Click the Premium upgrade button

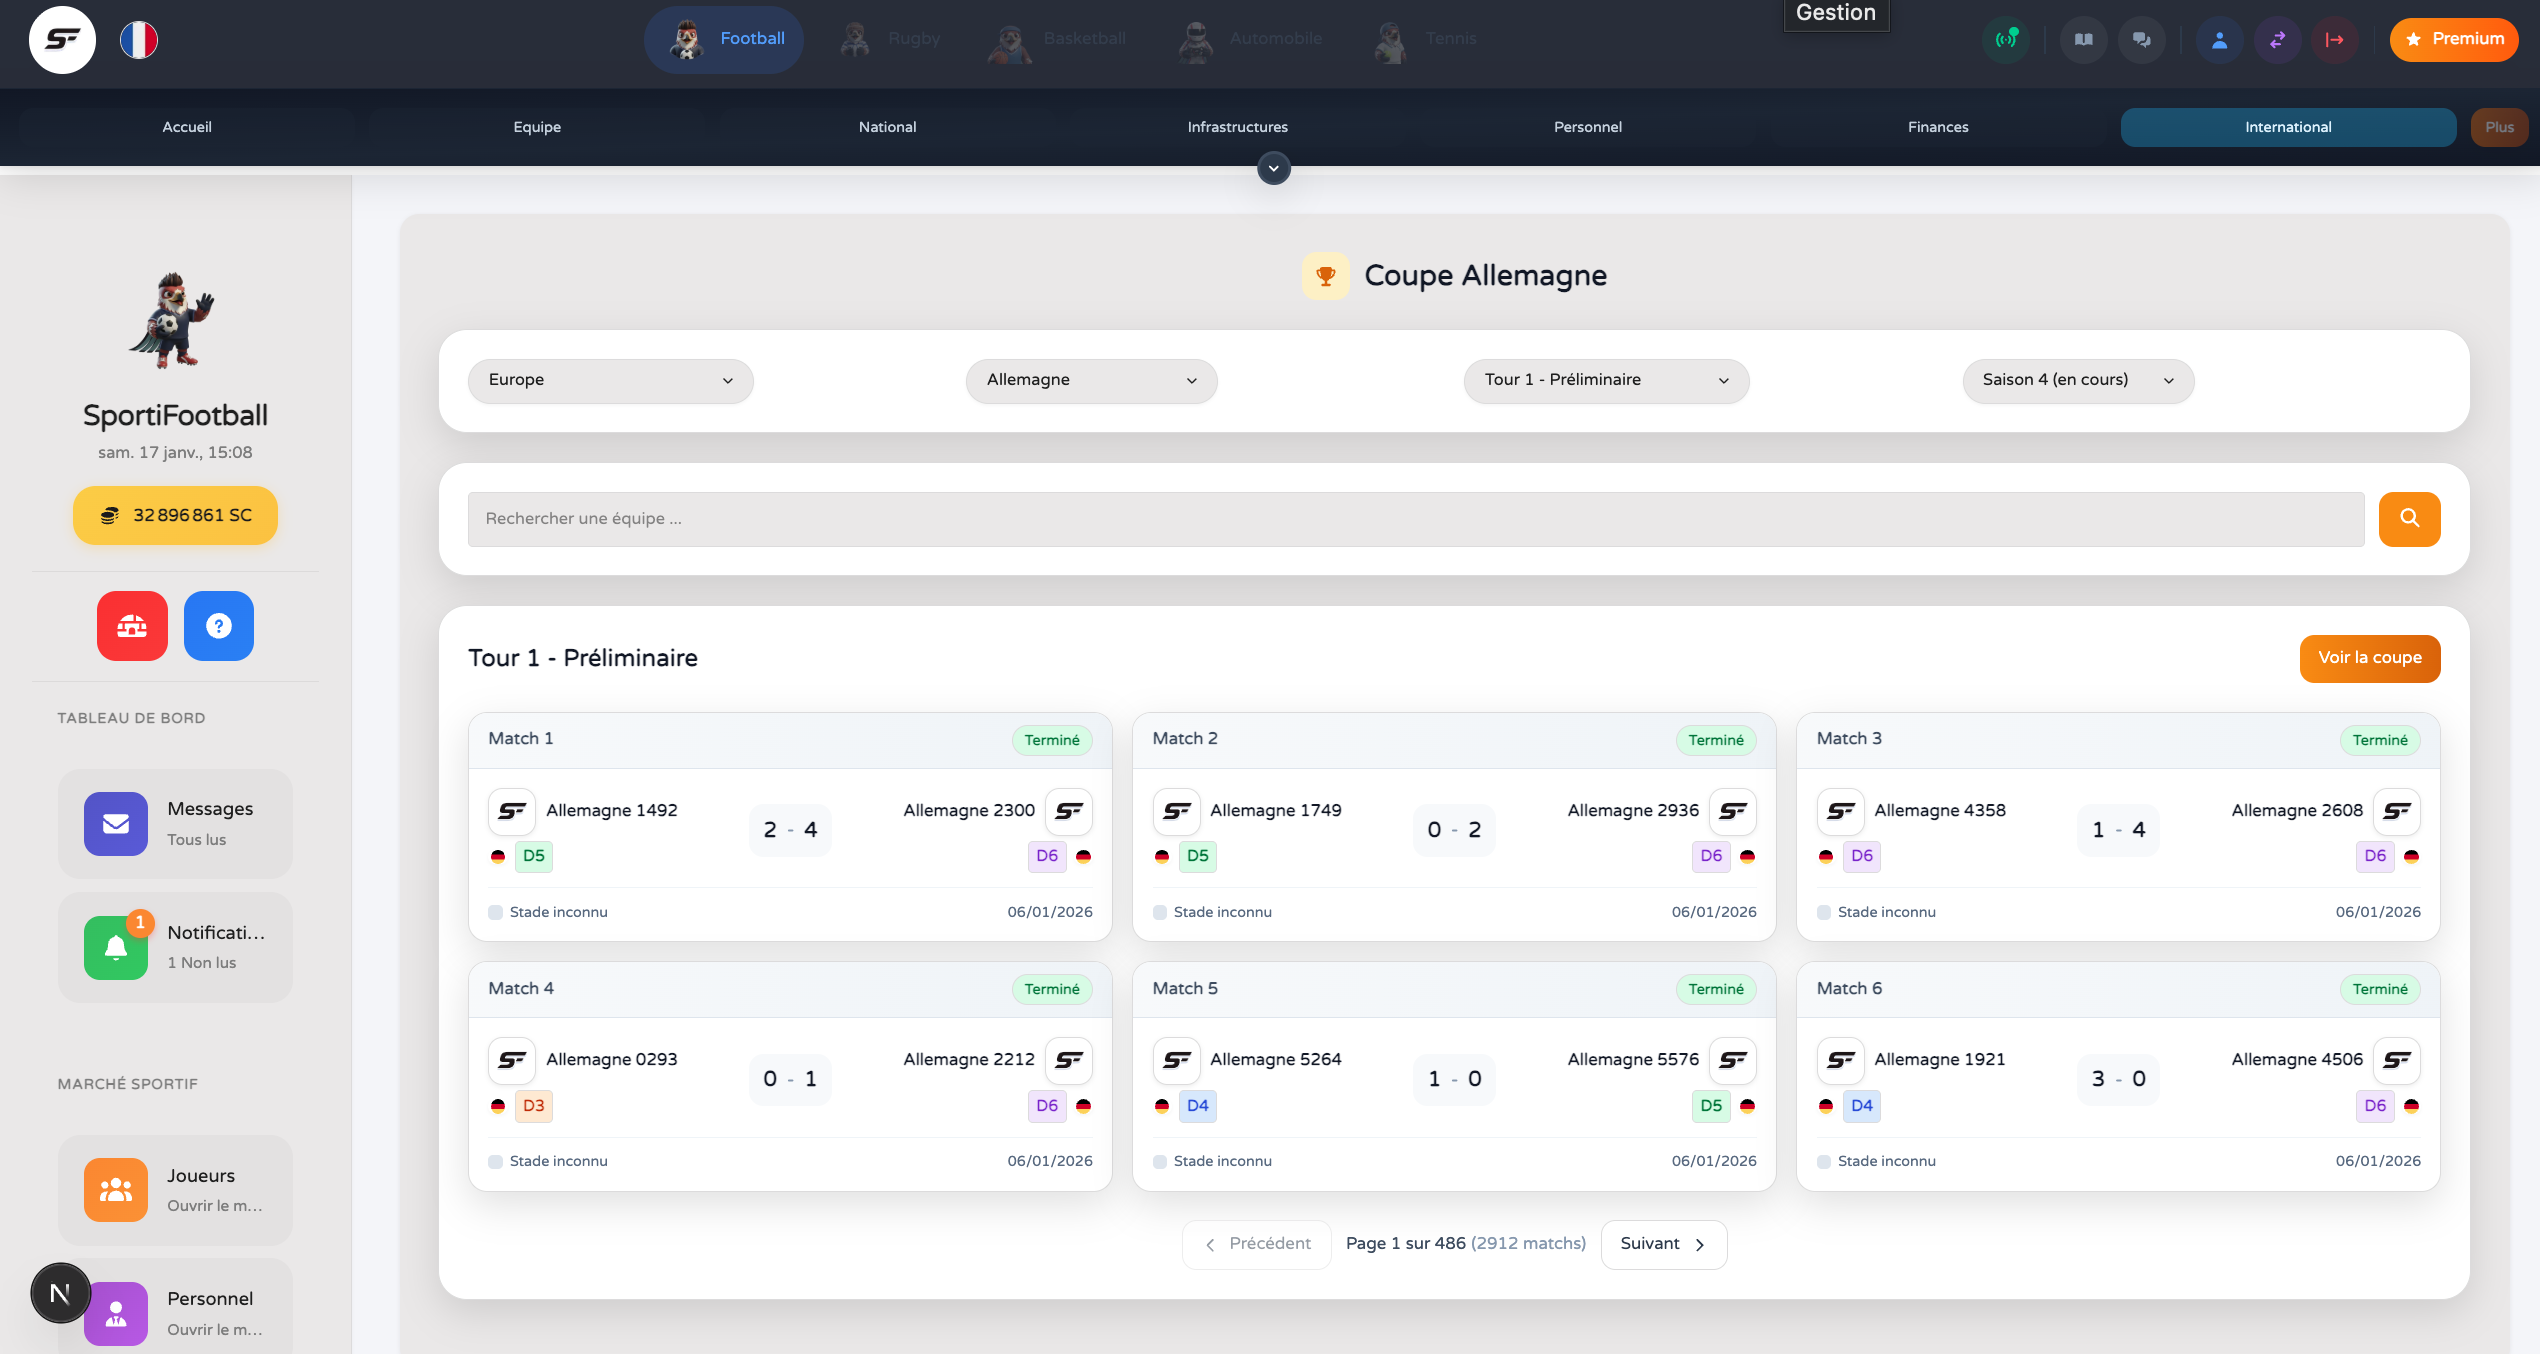click(x=2453, y=40)
